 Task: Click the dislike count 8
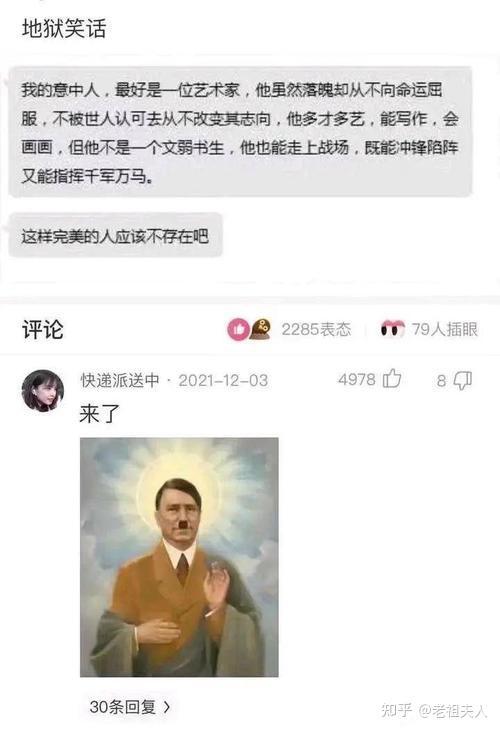[x=441, y=381]
